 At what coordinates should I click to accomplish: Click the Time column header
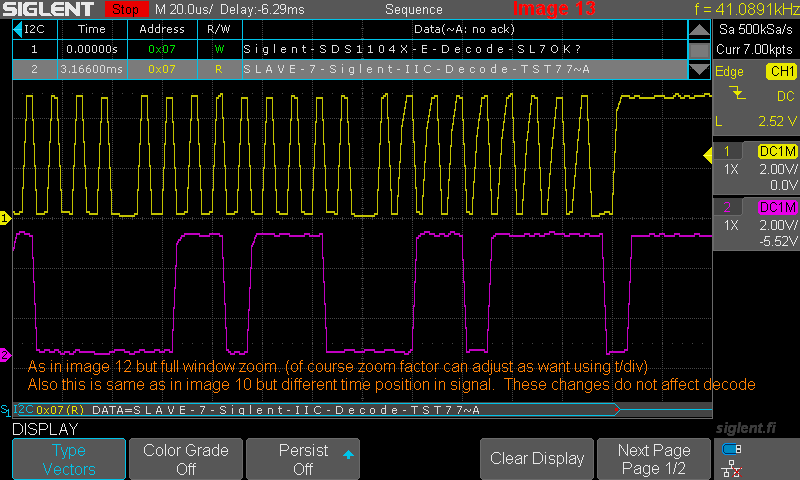click(92, 29)
